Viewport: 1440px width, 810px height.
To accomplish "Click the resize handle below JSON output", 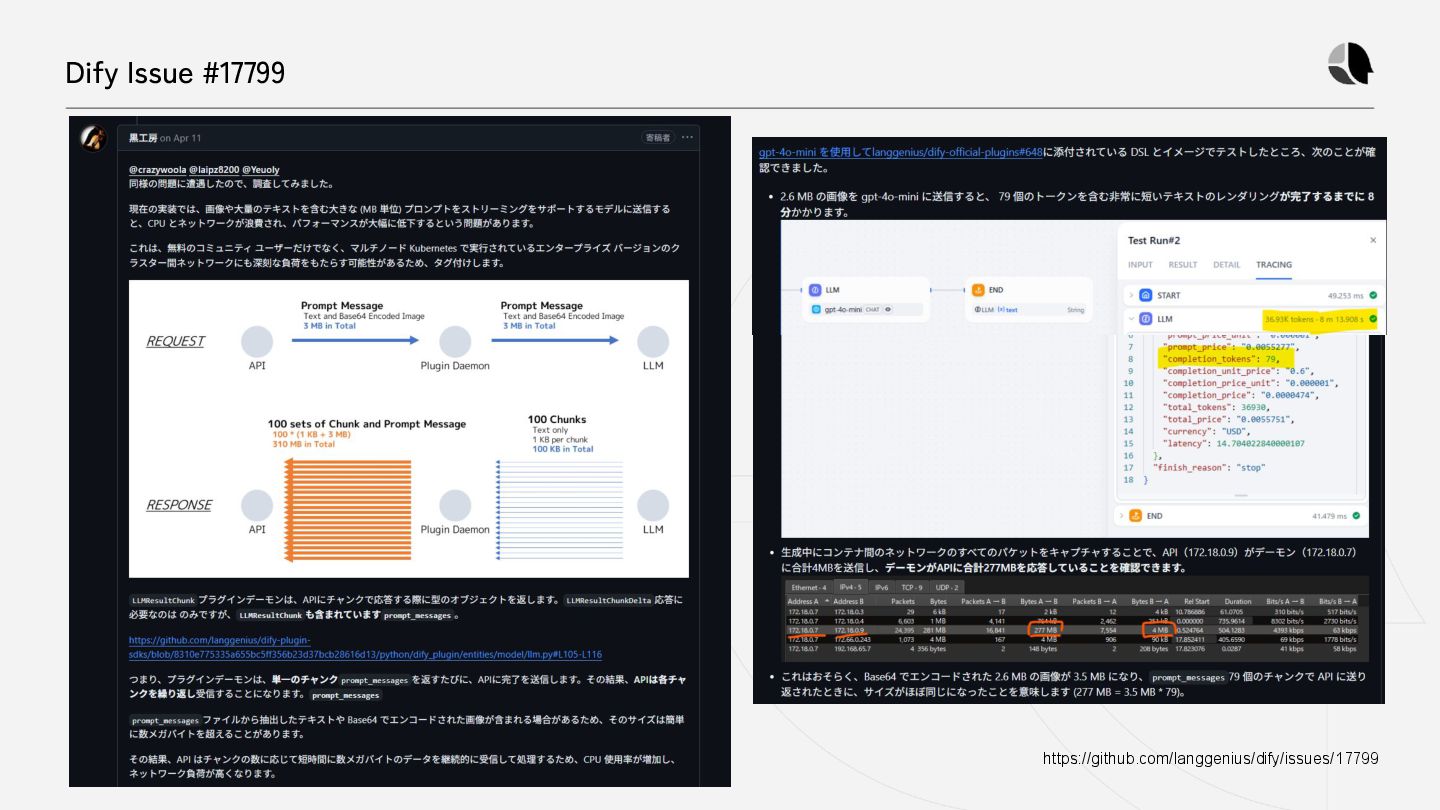I will 1243,496.
